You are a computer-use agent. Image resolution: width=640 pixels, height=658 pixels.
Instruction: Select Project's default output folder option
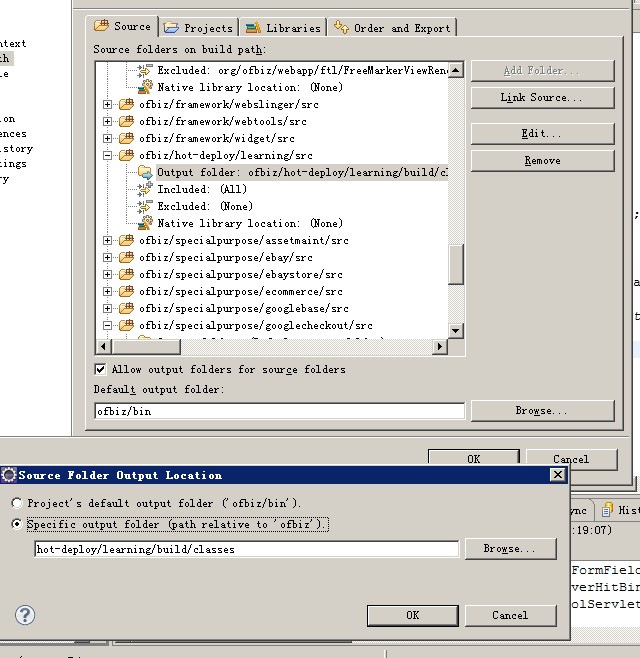(x=17, y=503)
